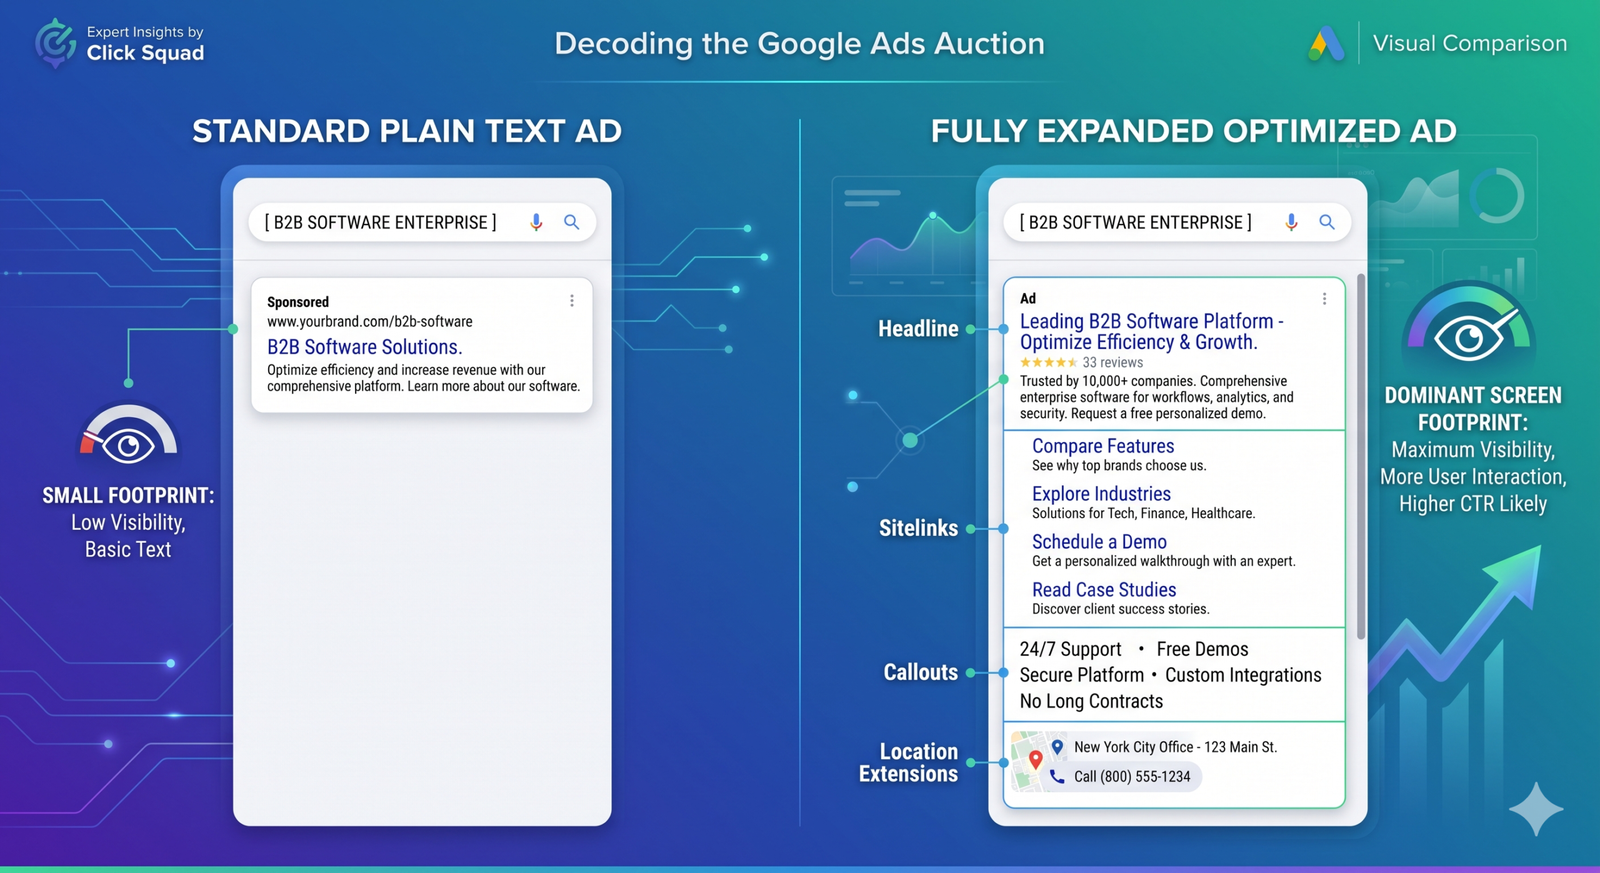Click Visual Comparison text
The image size is (1600, 873).
pos(1469,43)
